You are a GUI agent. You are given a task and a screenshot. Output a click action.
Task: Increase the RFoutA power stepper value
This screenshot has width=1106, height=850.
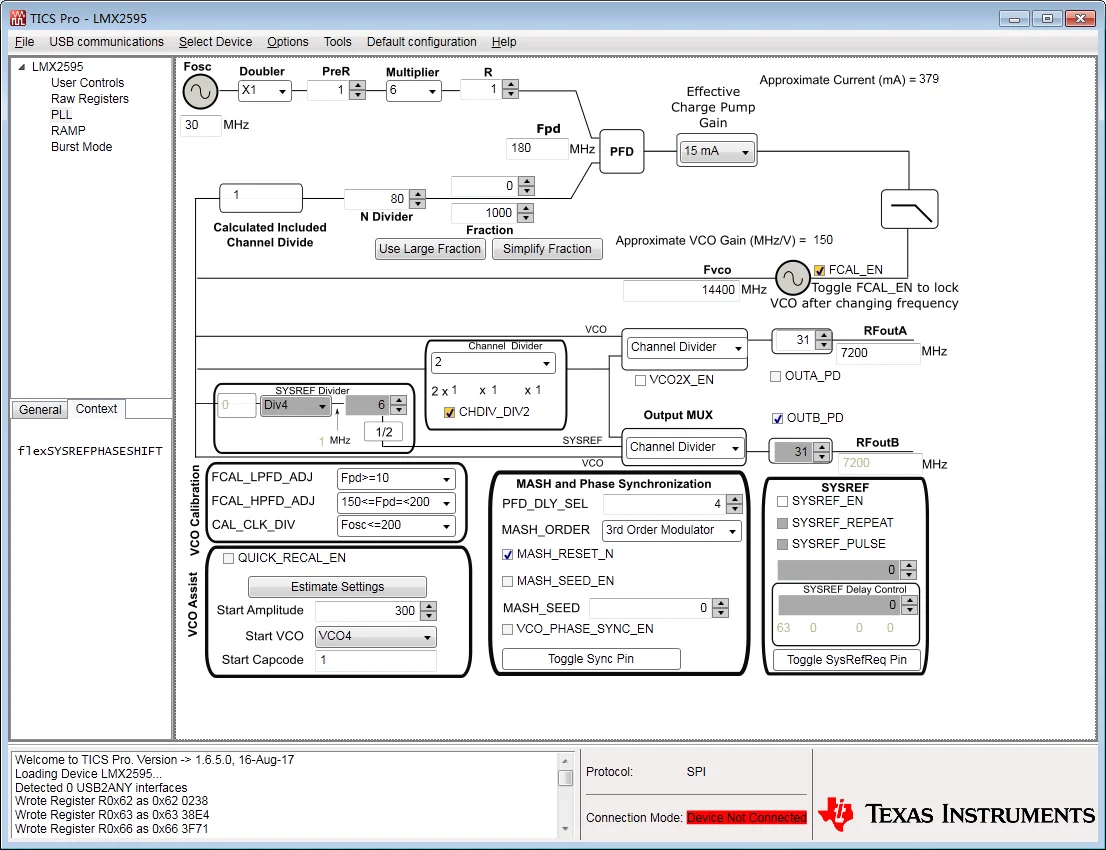[823, 336]
